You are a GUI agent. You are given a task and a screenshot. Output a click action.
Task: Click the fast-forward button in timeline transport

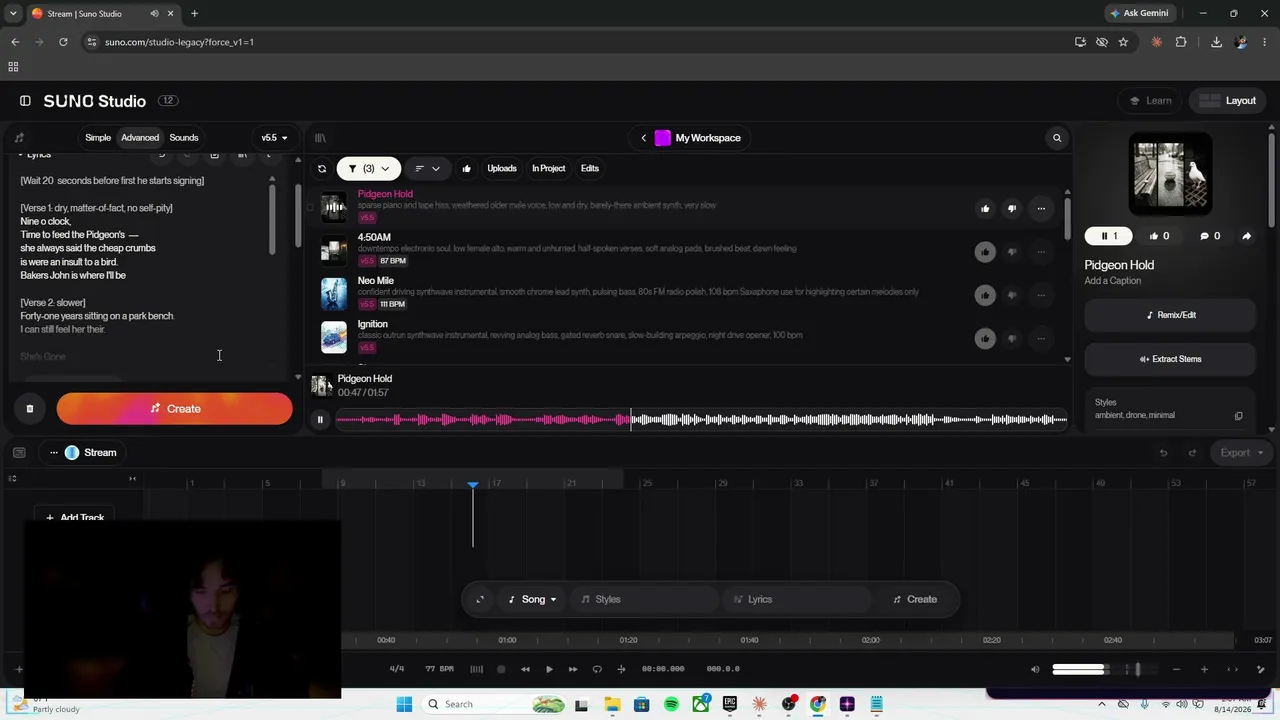coord(573,669)
